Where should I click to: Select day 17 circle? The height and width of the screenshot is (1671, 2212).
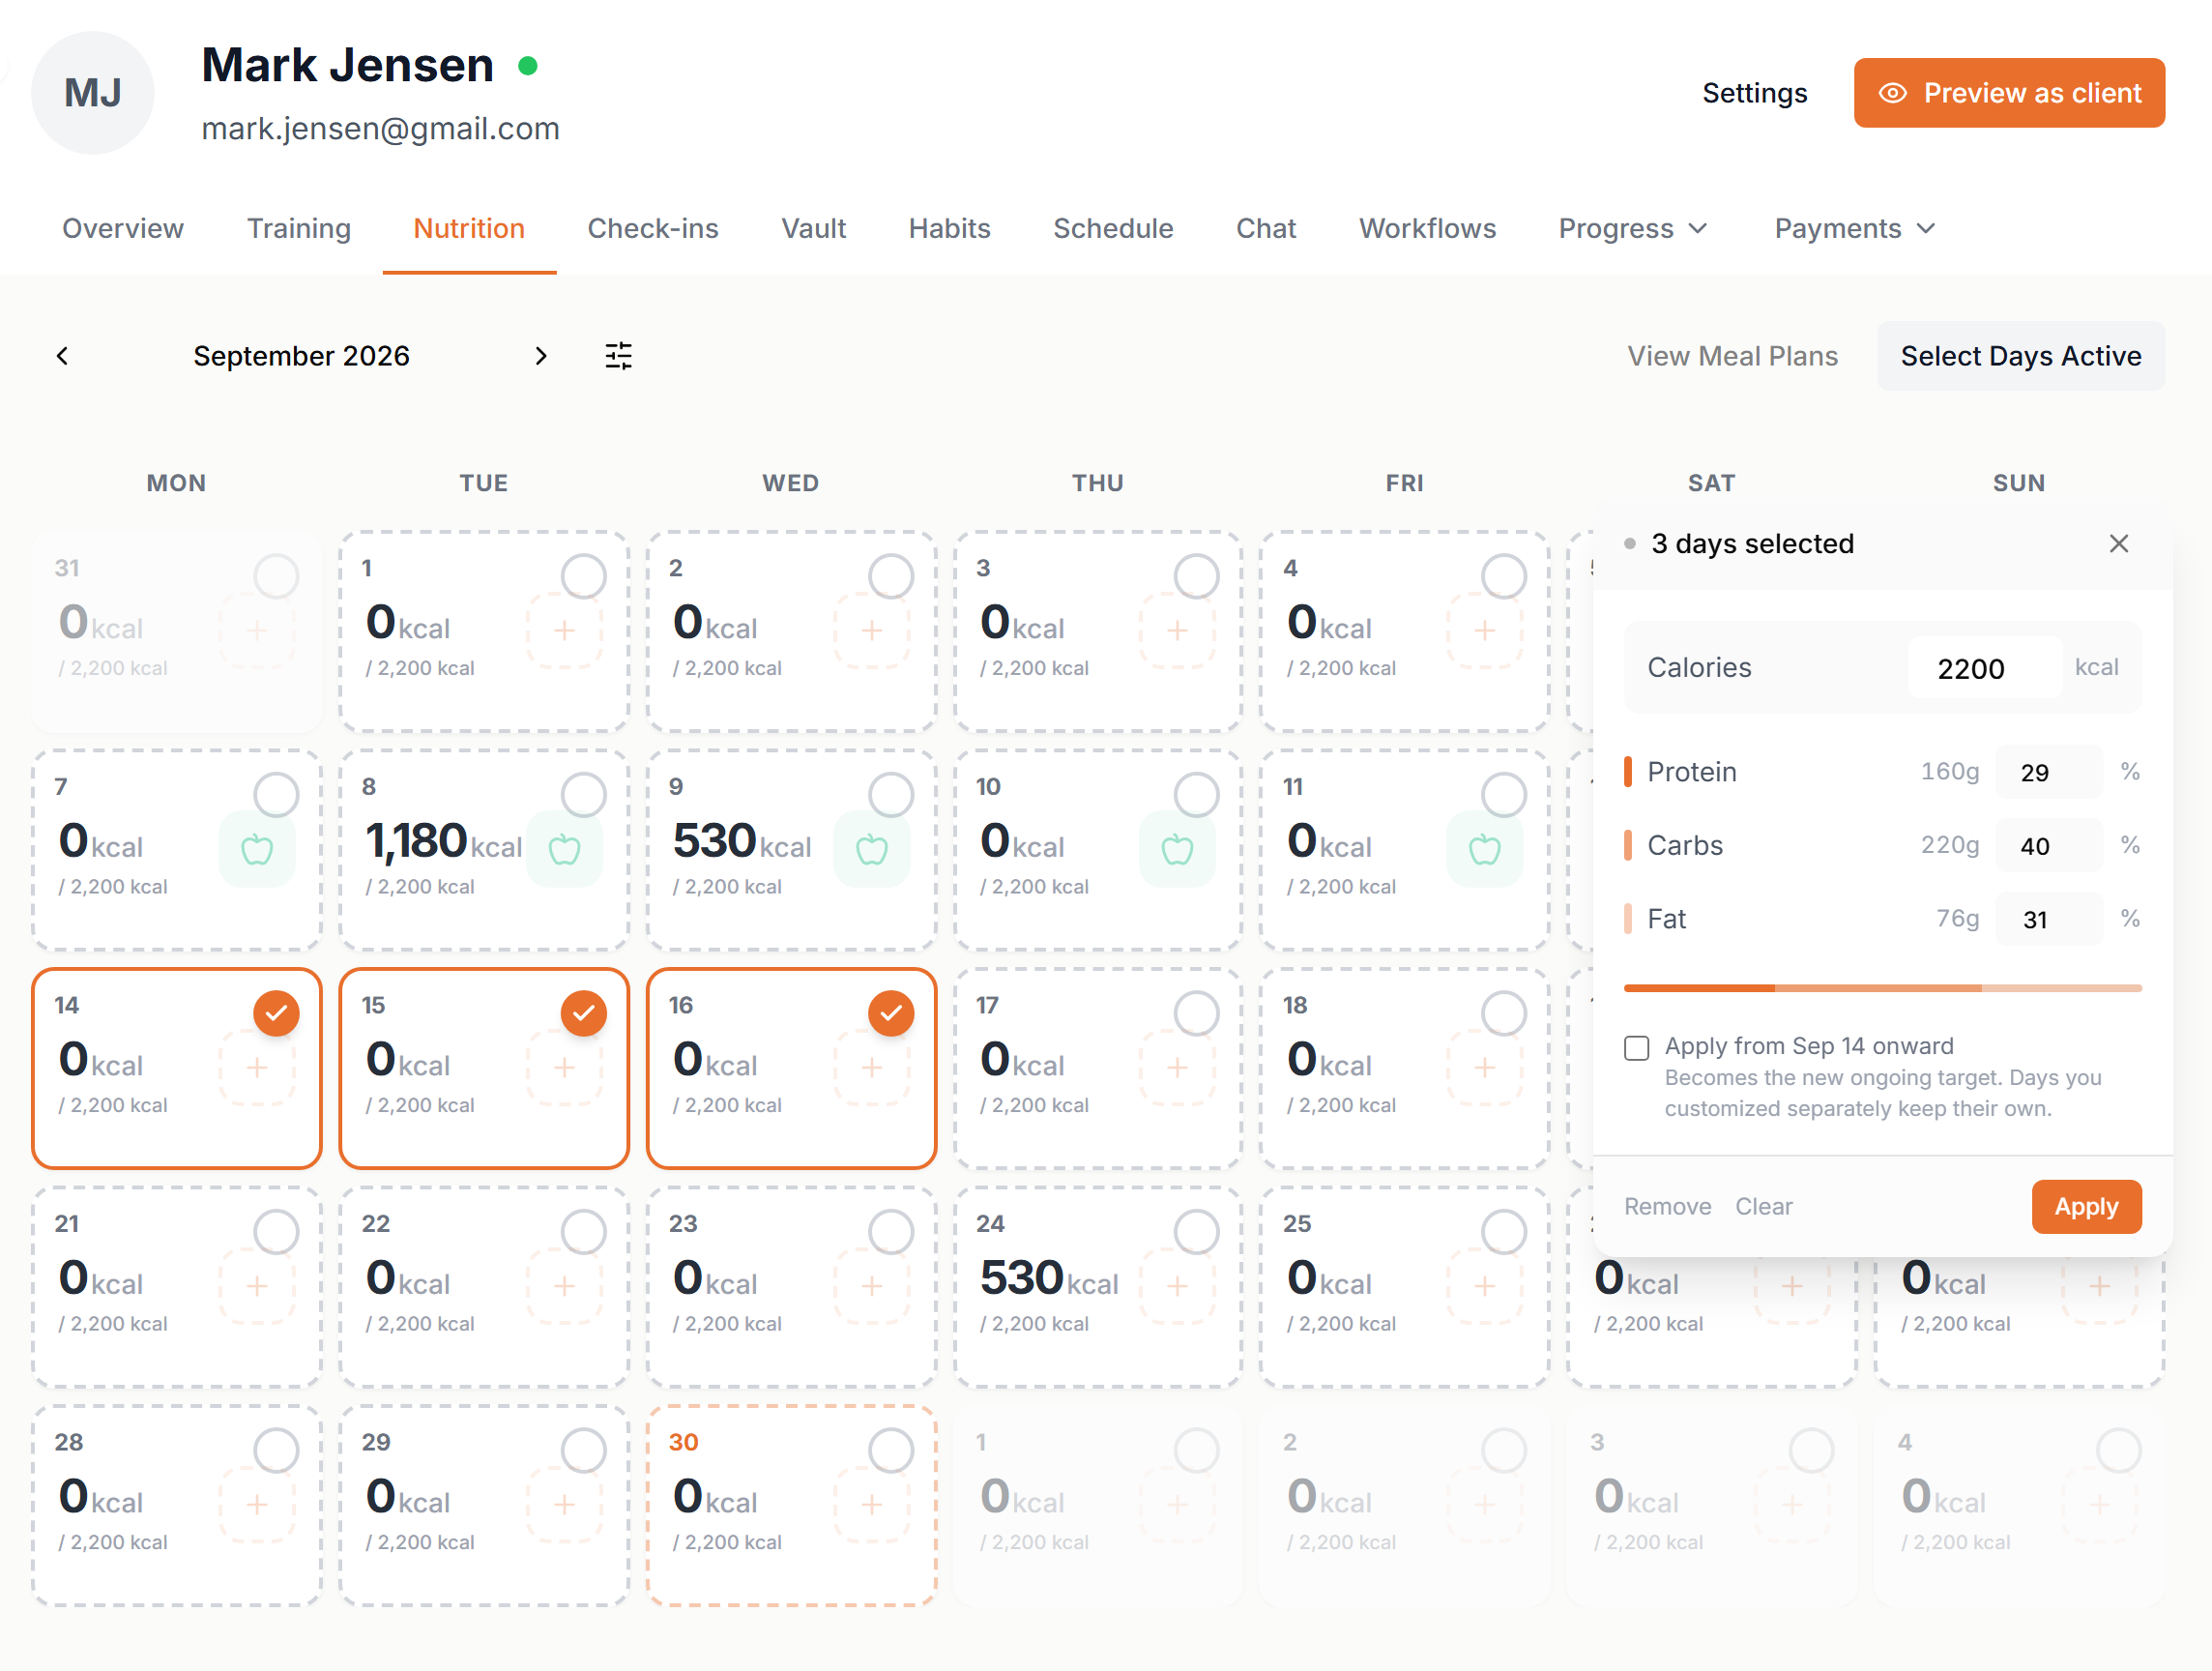(1196, 1013)
